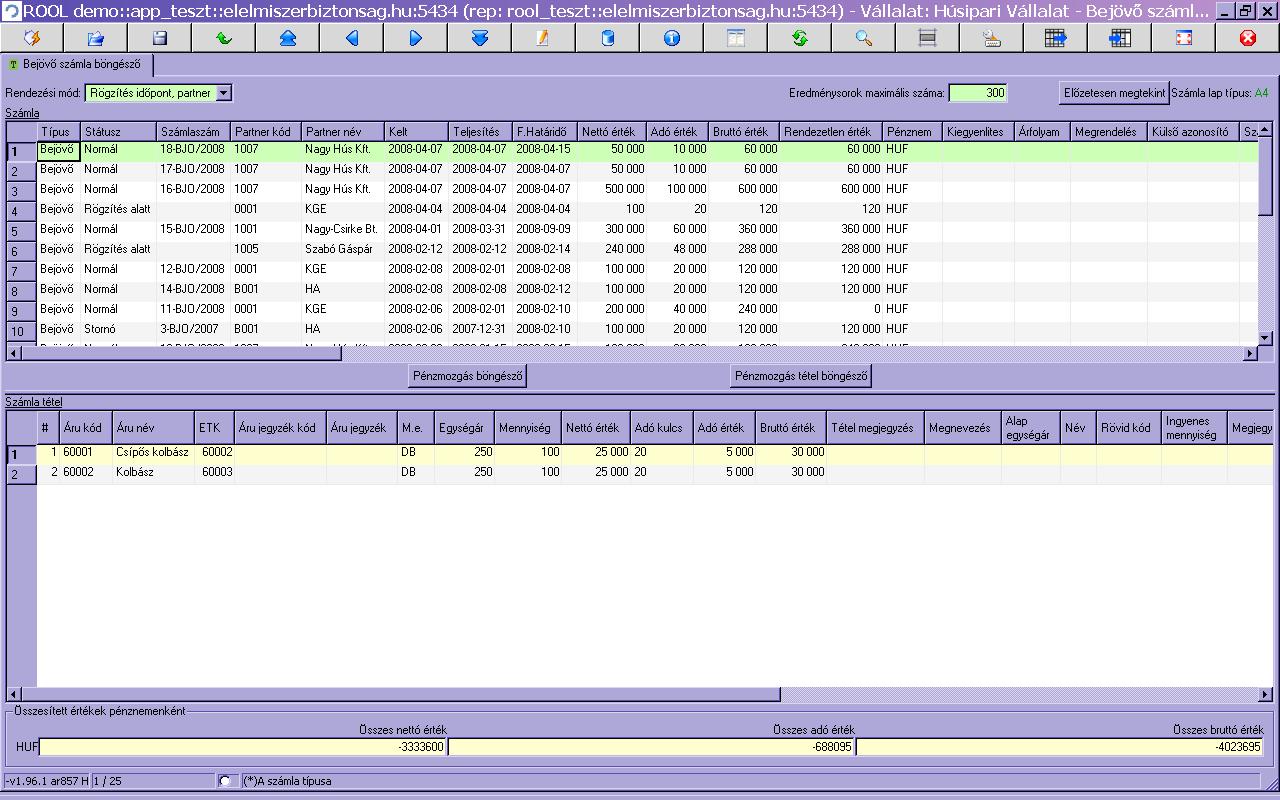The height and width of the screenshot is (800, 1280).
Task: Click the Összes adó érték field
Action: click(651, 747)
